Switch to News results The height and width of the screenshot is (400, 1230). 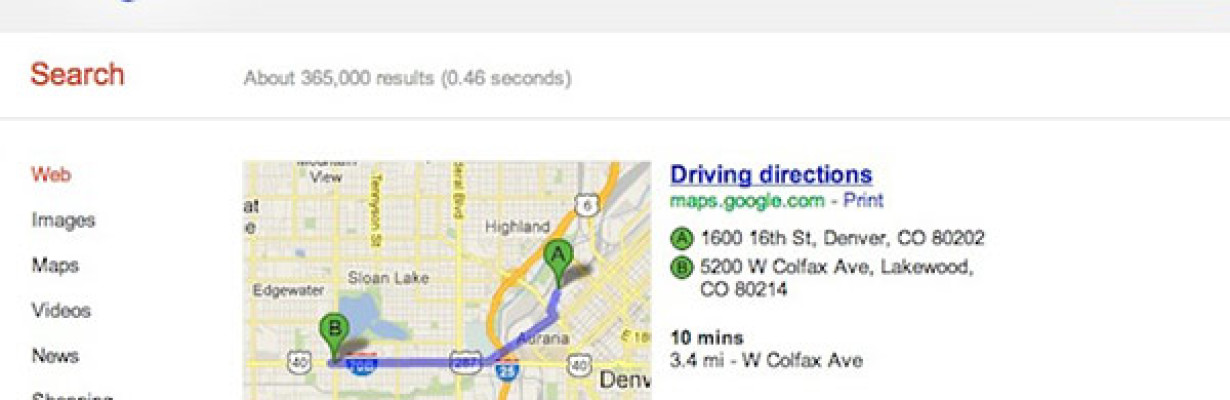[x=55, y=356]
